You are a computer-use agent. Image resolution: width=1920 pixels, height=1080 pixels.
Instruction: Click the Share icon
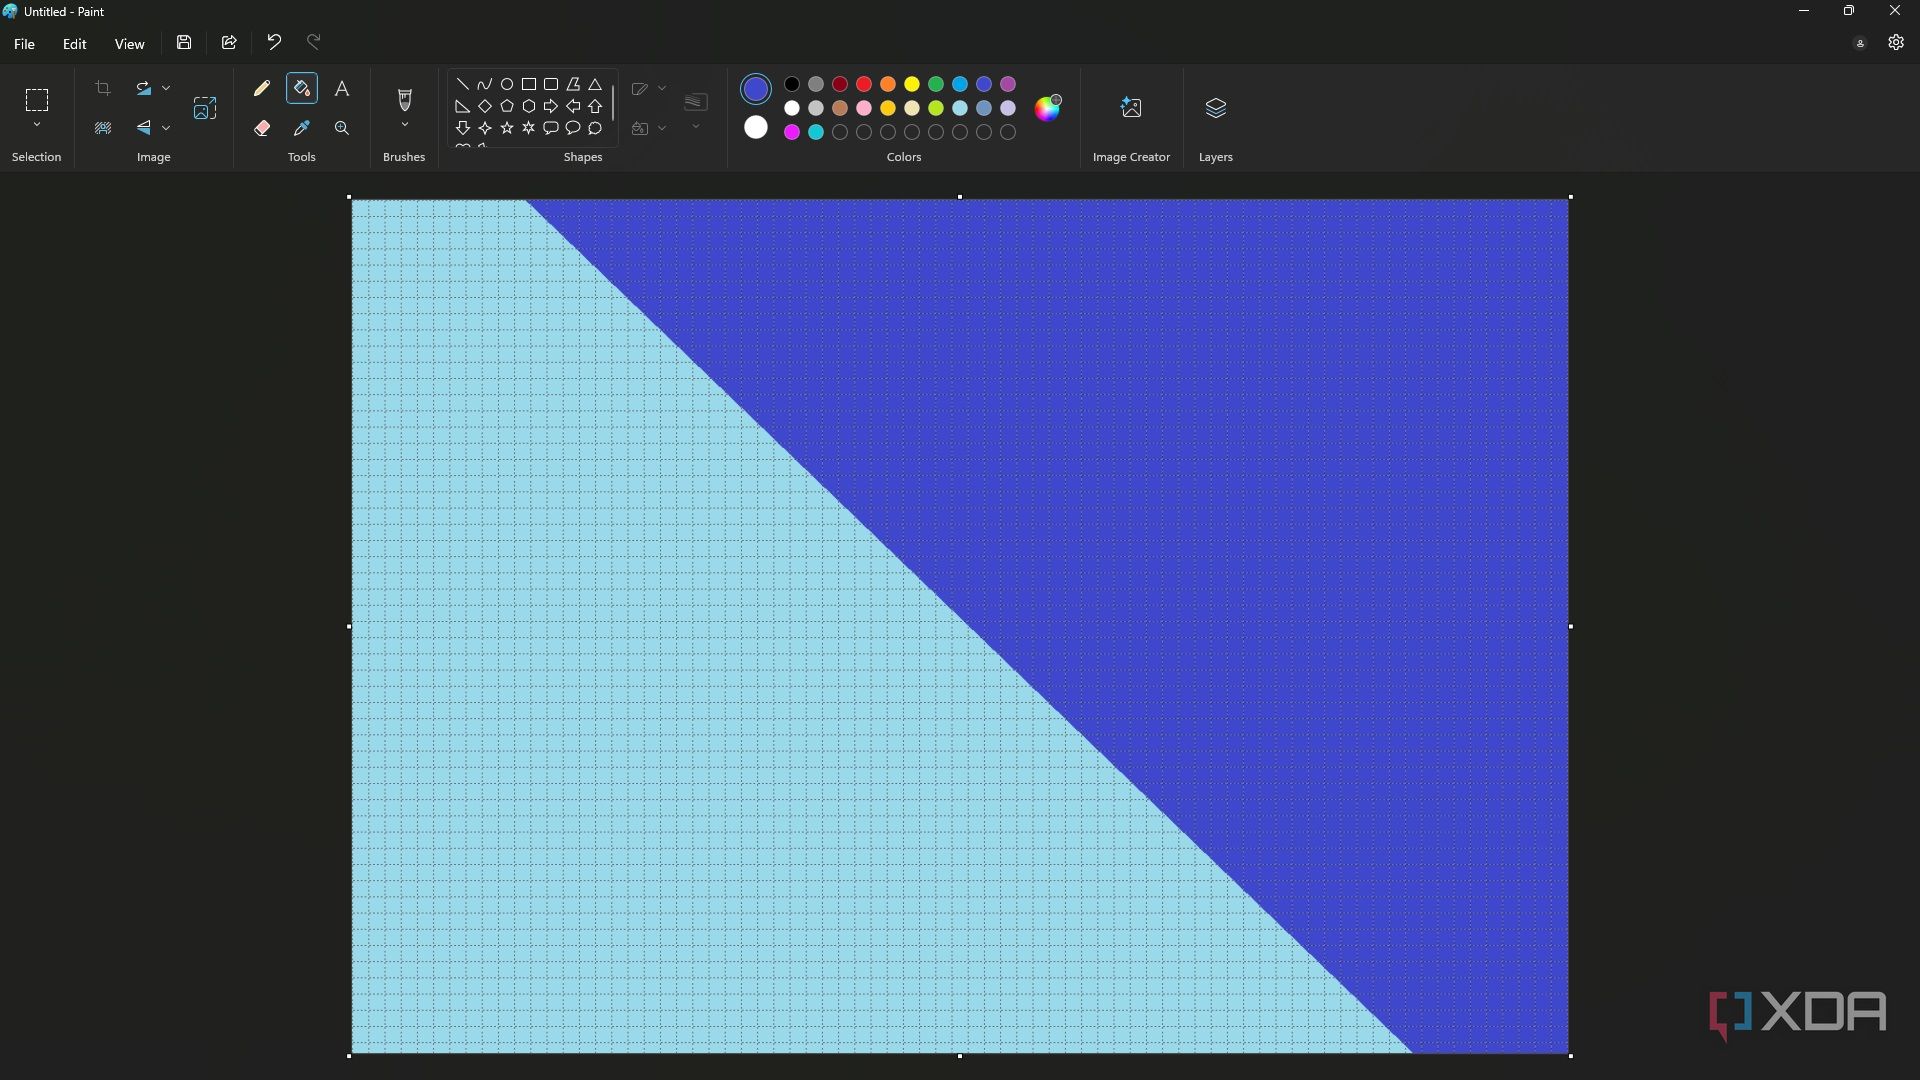click(x=229, y=42)
